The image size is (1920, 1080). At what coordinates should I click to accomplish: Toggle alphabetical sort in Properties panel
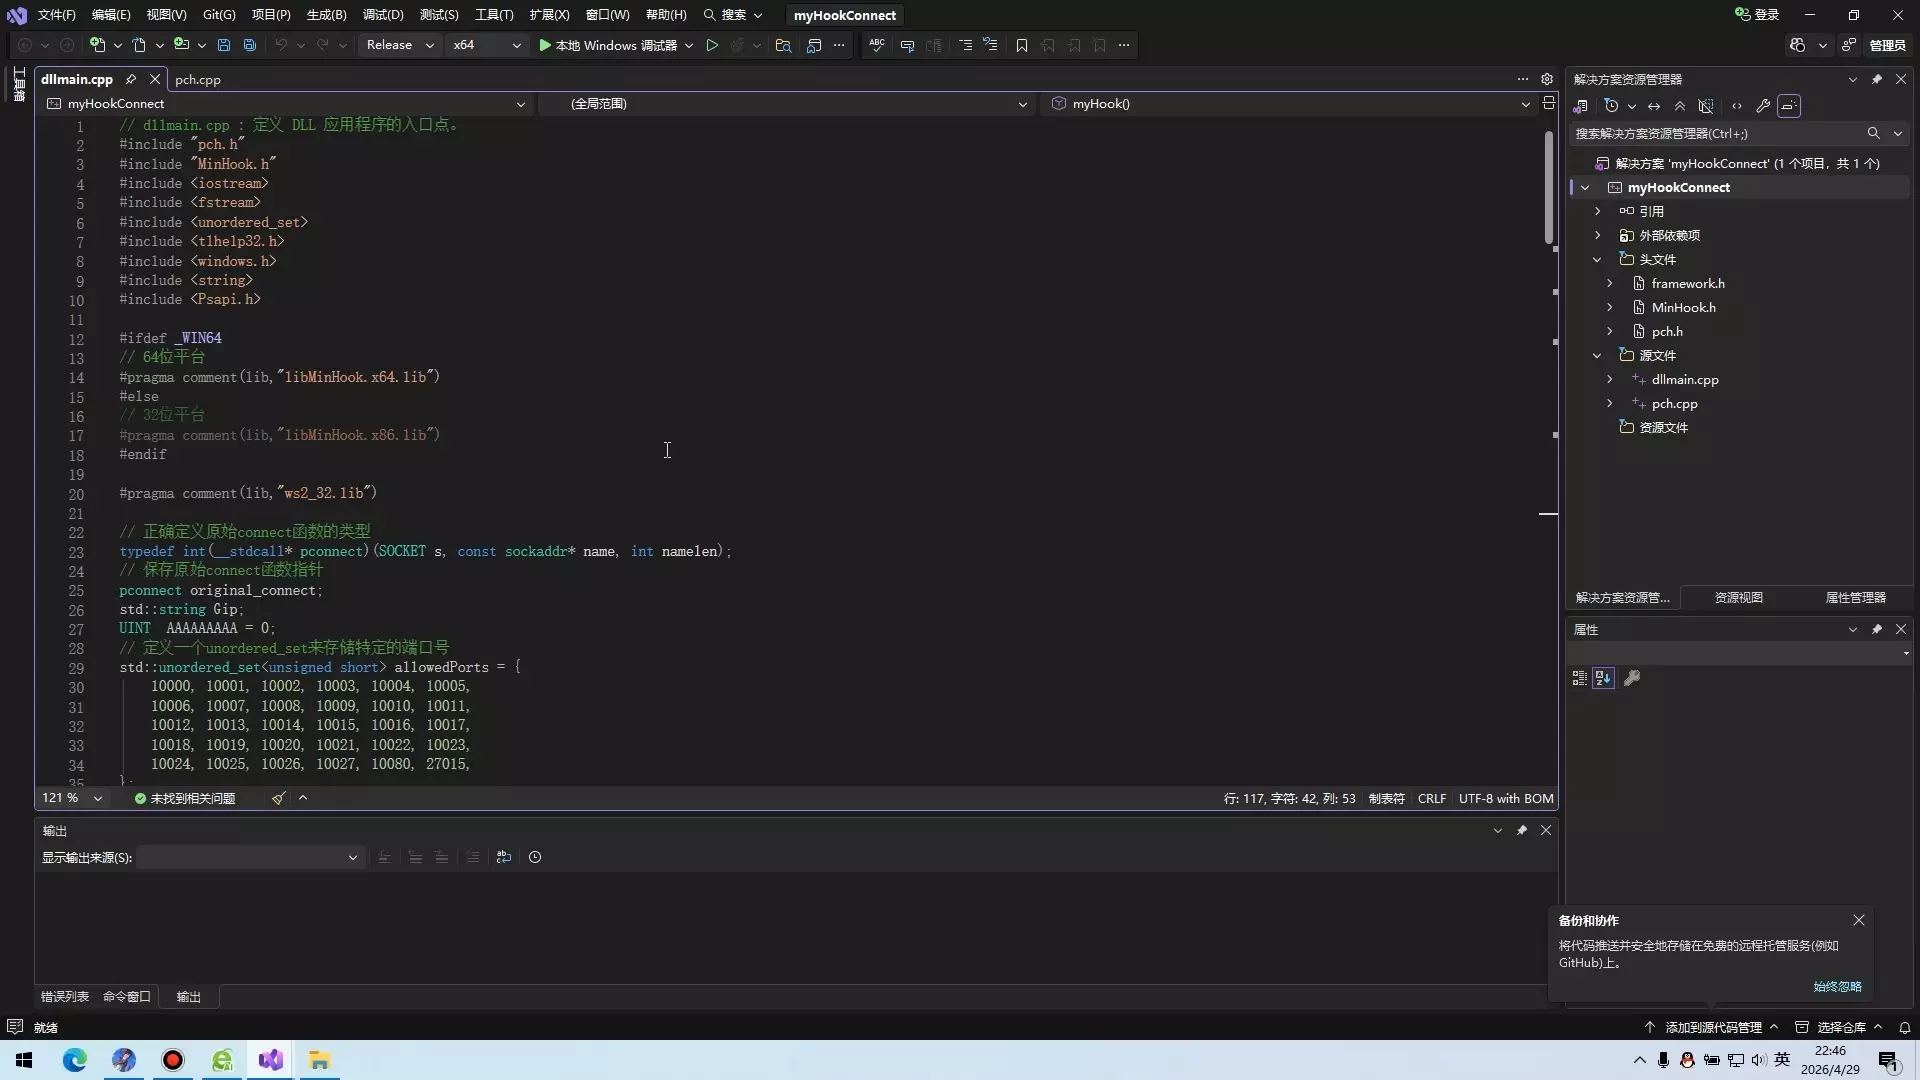pyautogui.click(x=1603, y=679)
